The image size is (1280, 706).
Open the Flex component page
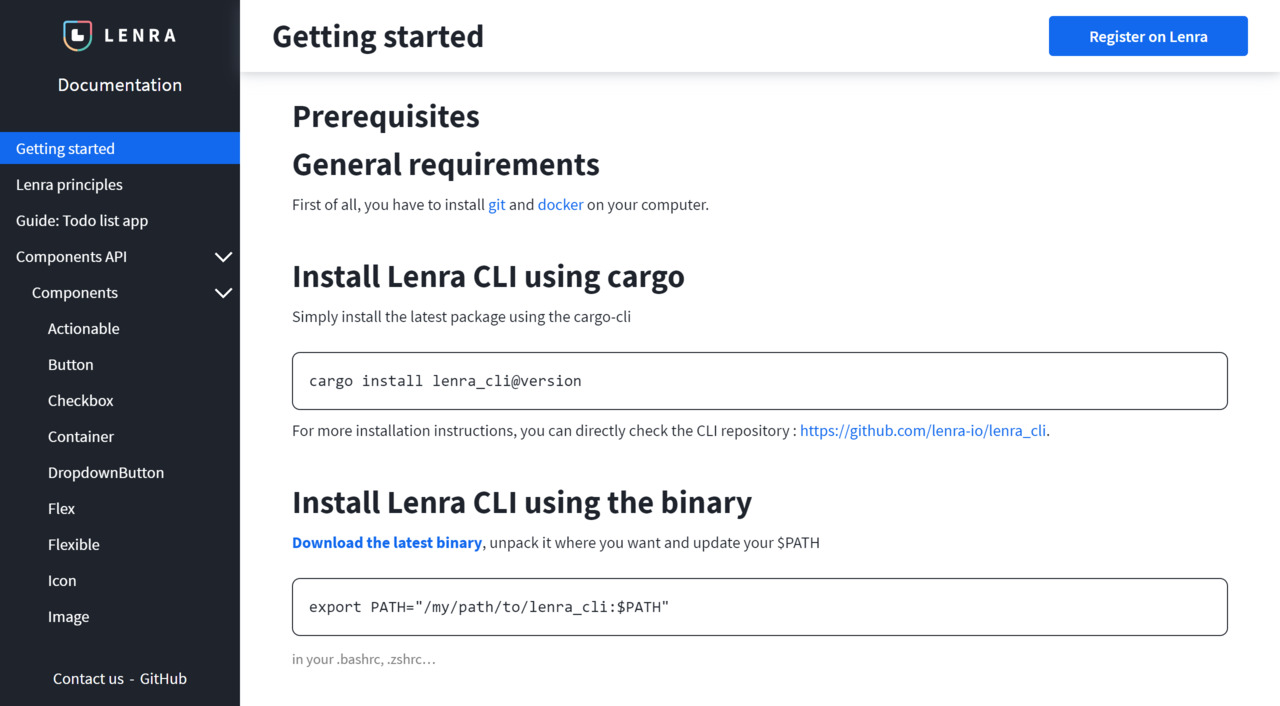point(62,509)
